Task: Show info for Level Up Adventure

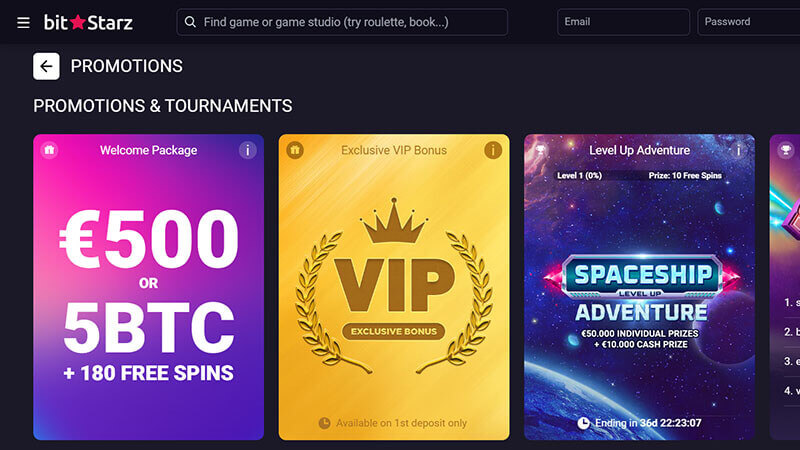Action: click(738, 150)
